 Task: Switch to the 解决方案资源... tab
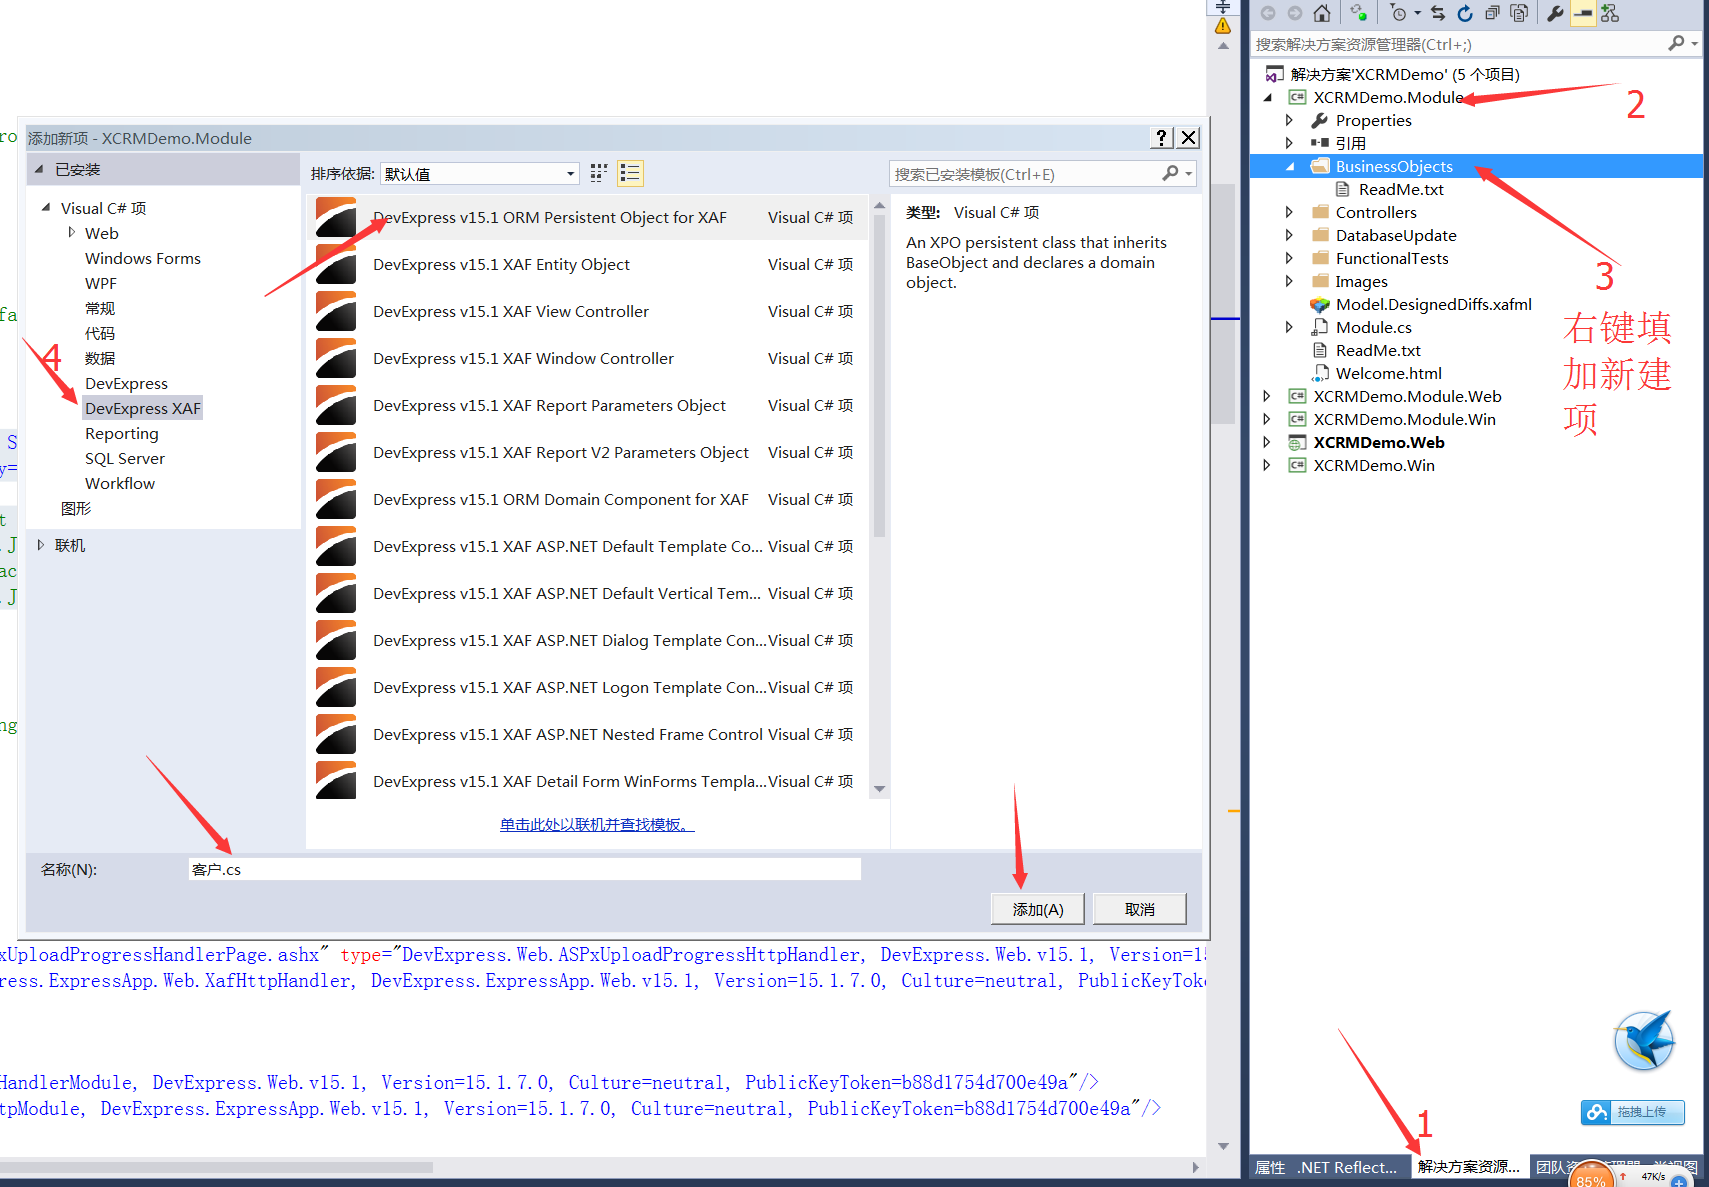[x=1468, y=1167]
